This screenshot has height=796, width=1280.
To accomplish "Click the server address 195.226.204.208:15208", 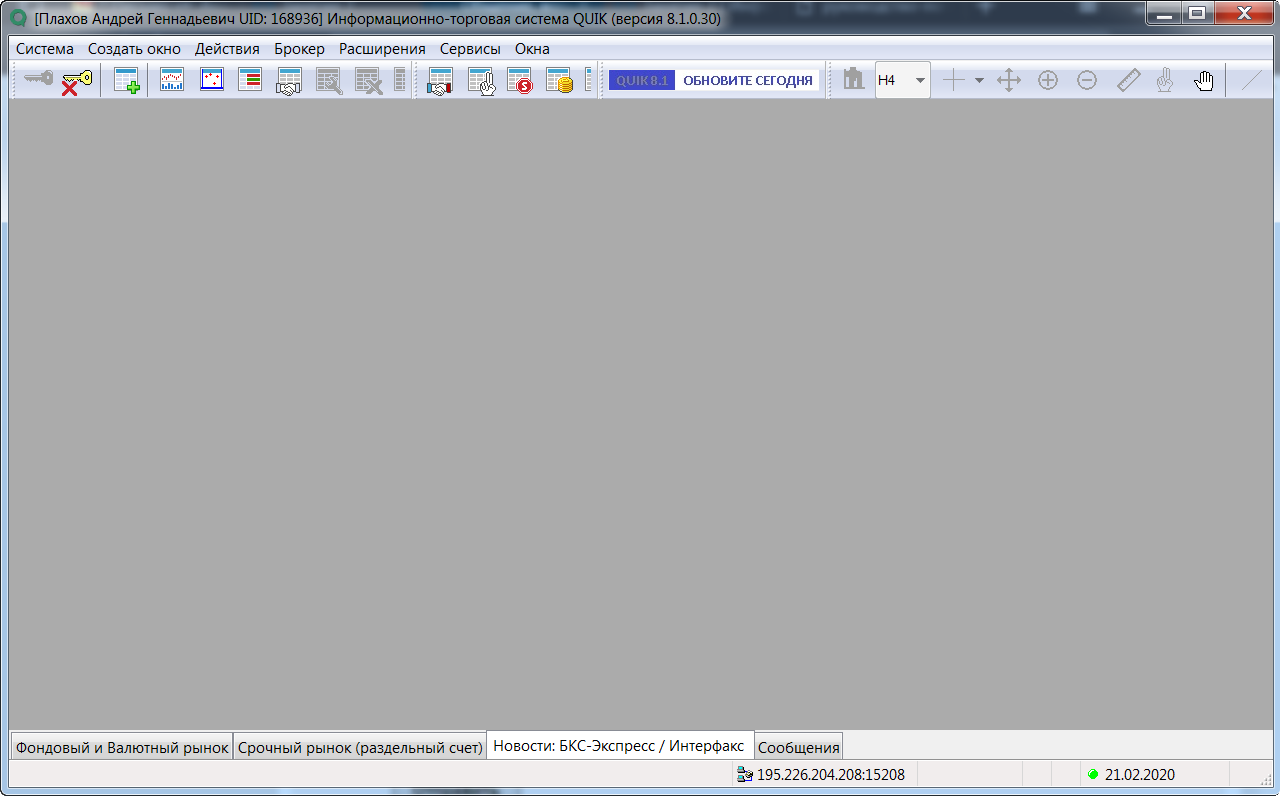I will pos(831,775).
